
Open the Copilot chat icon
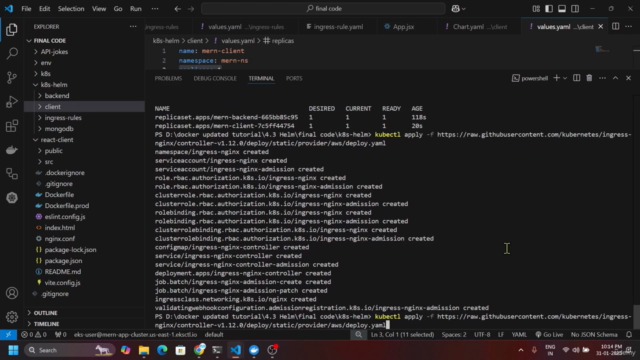(456, 9)
